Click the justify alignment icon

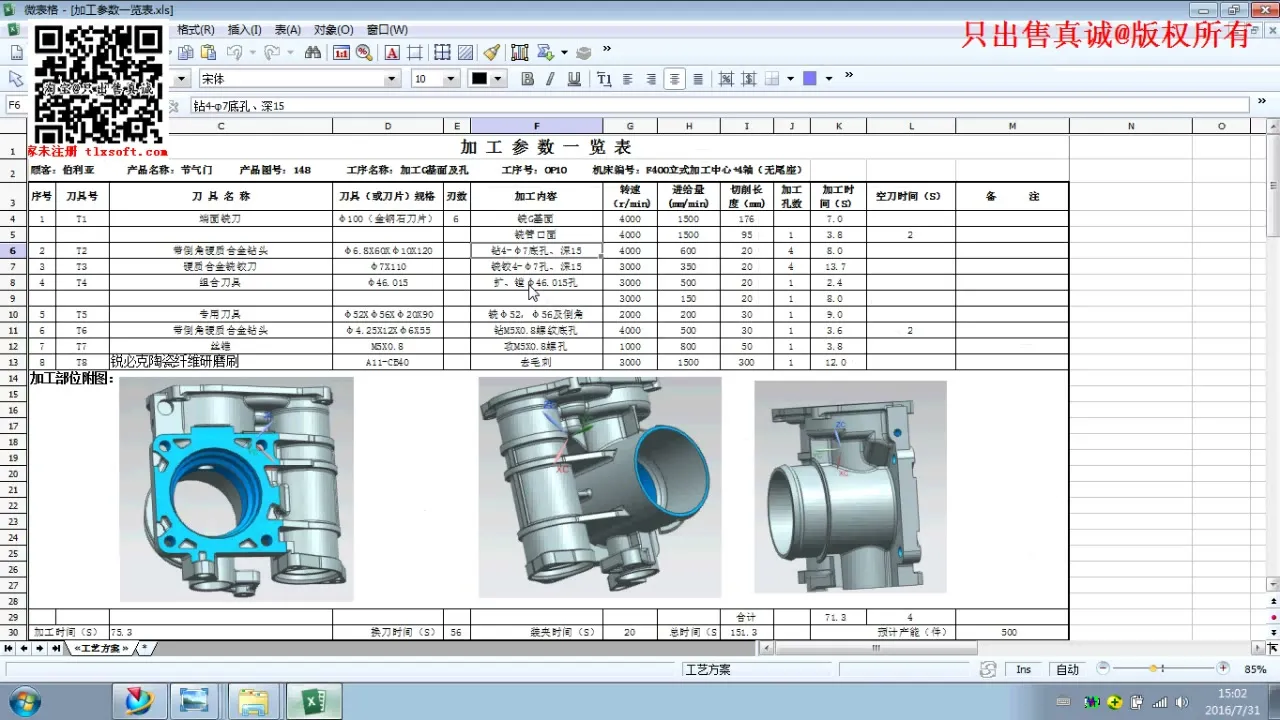pyautogui.click(x=698, y=79)
